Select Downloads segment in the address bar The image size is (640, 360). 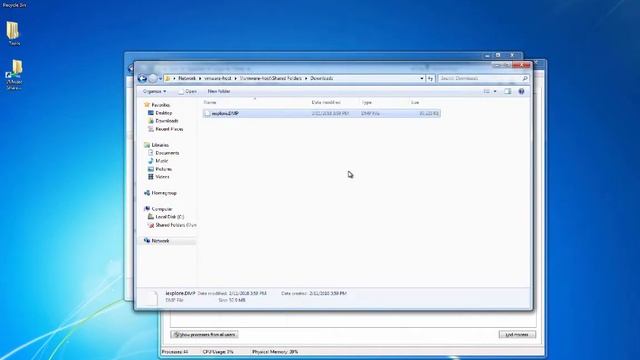pos(322,78)
